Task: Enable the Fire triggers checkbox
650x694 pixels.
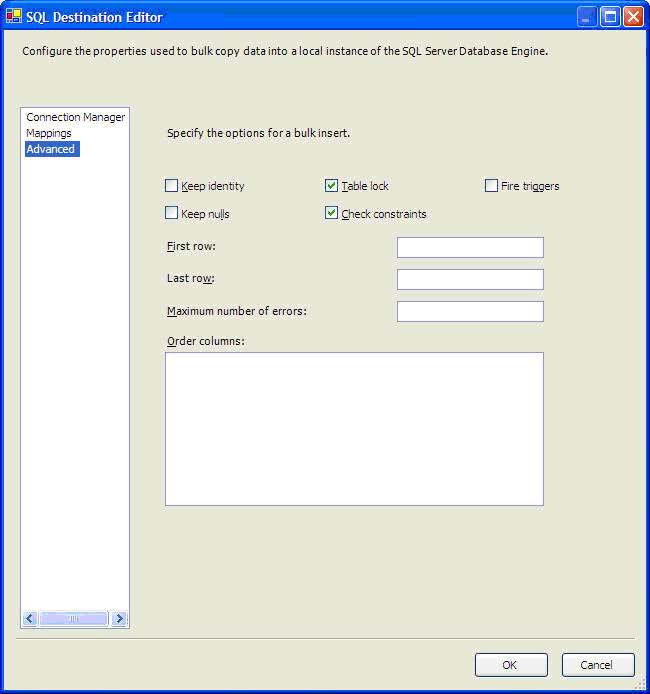Action: point(492,186)
